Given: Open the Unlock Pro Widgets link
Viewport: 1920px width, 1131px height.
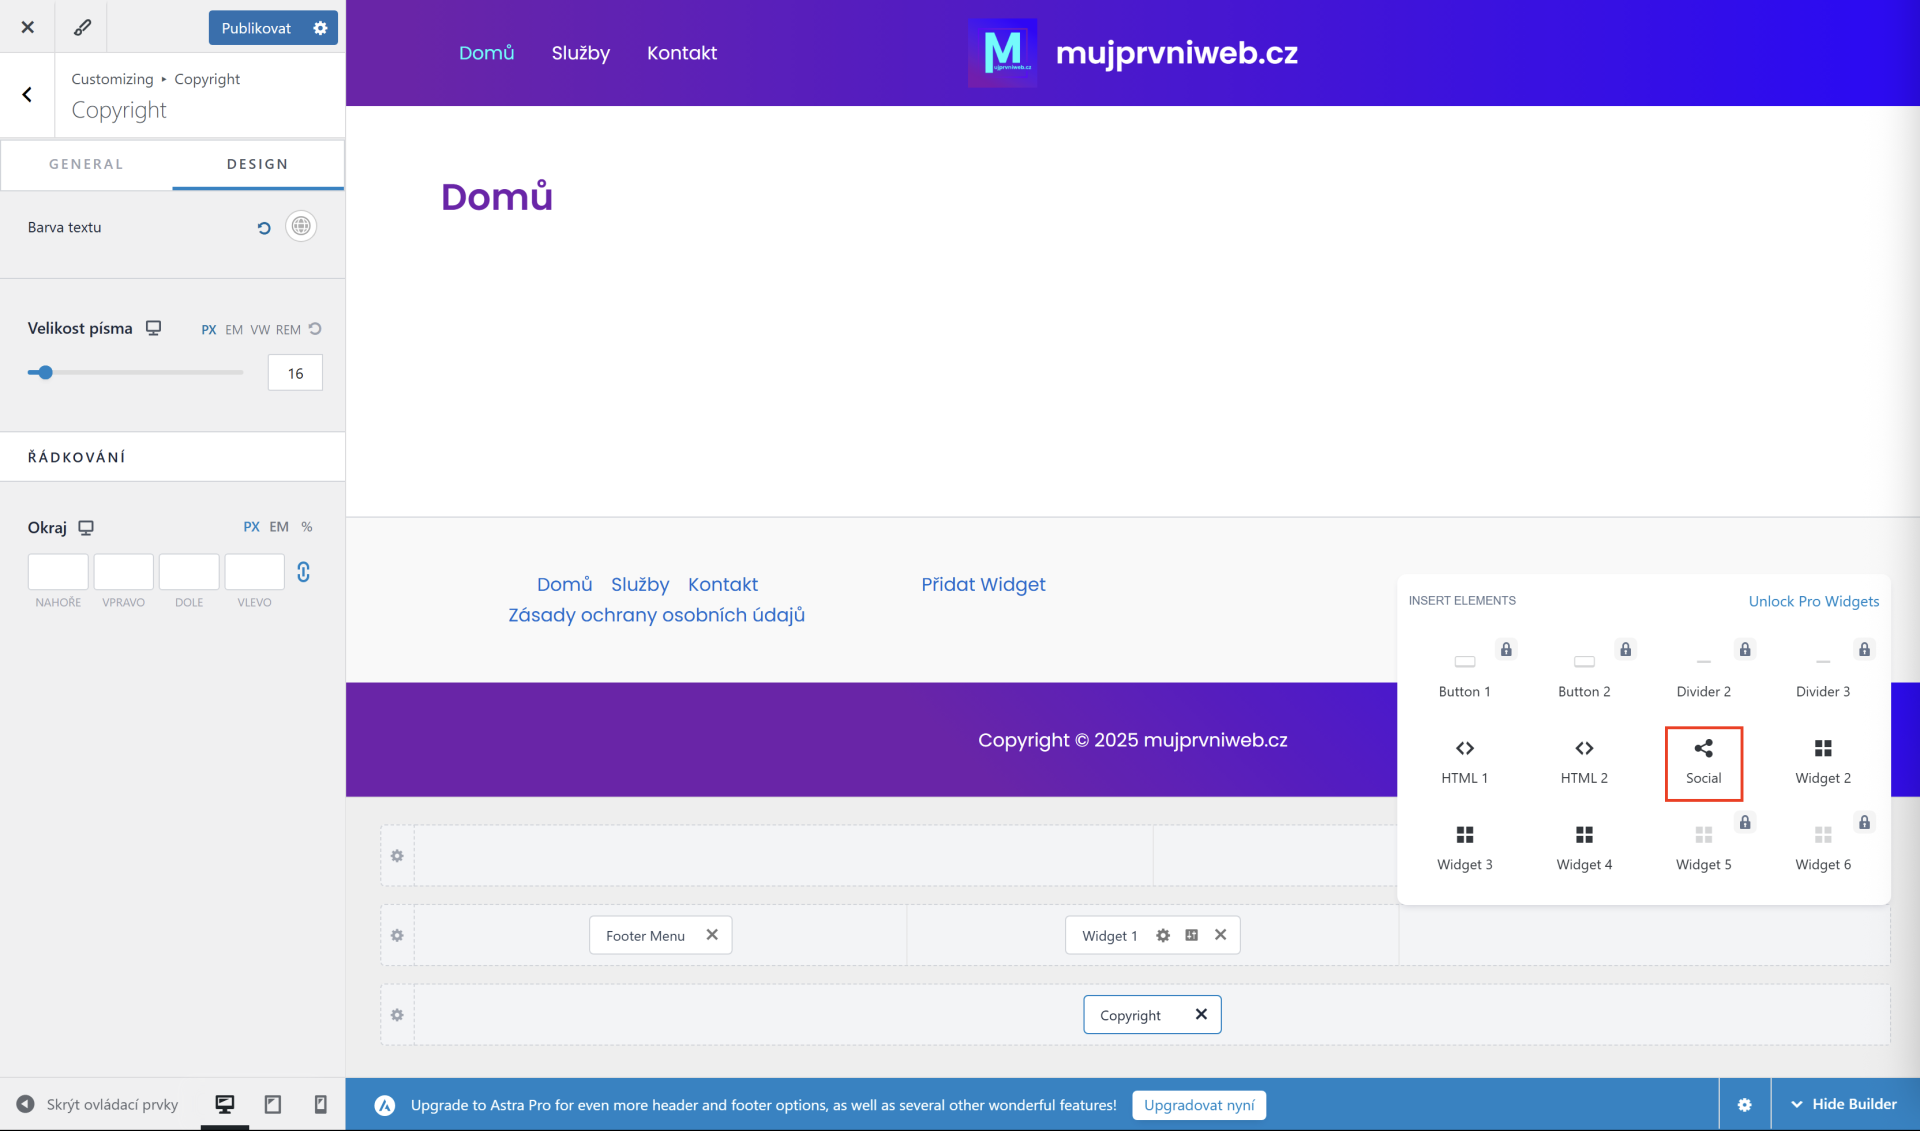Looking at the screenshot, I should pos(1813,601).
